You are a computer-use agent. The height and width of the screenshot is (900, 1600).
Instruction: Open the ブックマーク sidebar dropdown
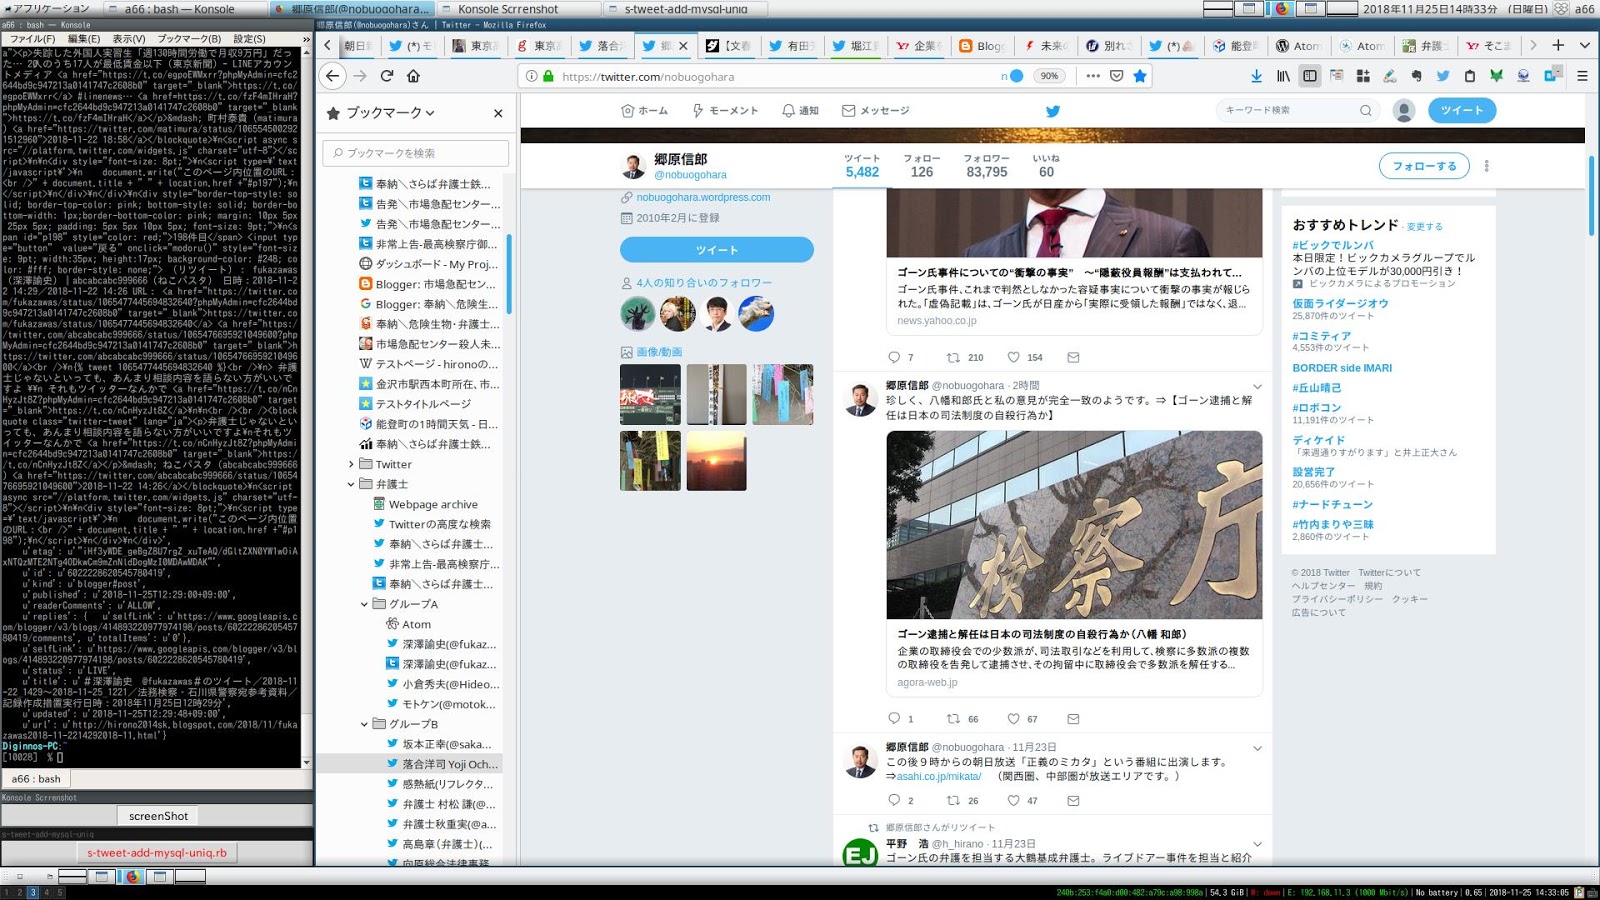[391, 113]
